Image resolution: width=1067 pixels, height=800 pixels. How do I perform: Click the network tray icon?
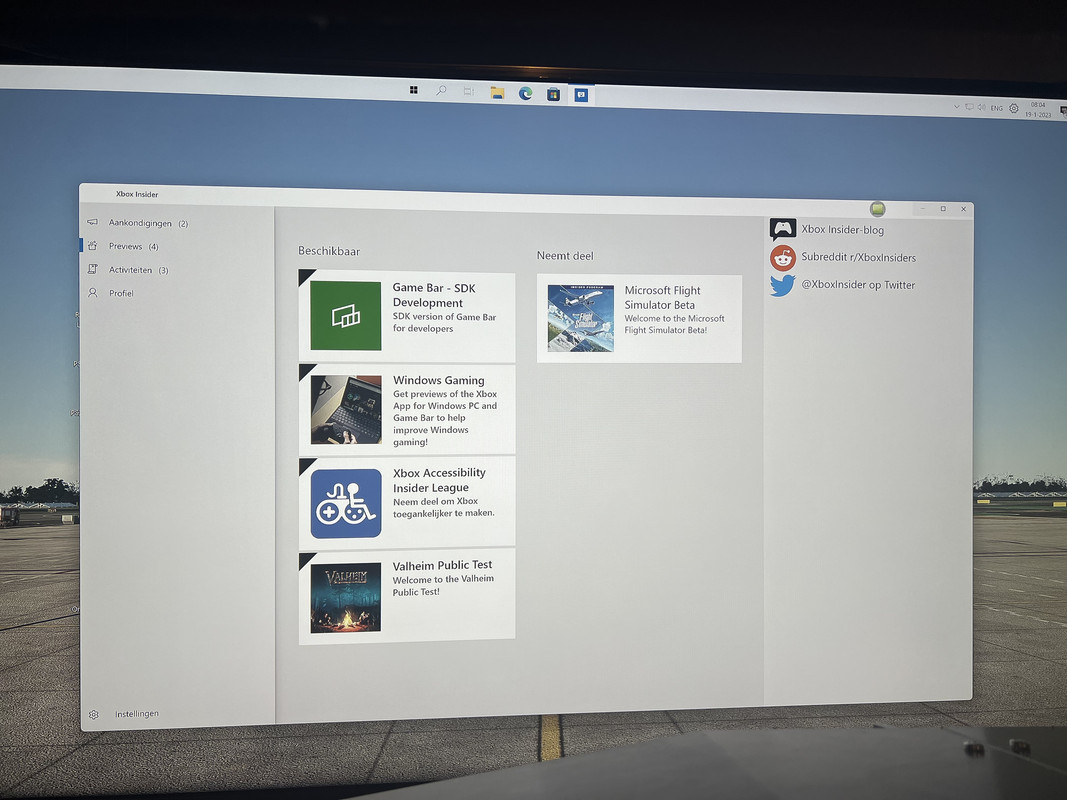[969, 107]
